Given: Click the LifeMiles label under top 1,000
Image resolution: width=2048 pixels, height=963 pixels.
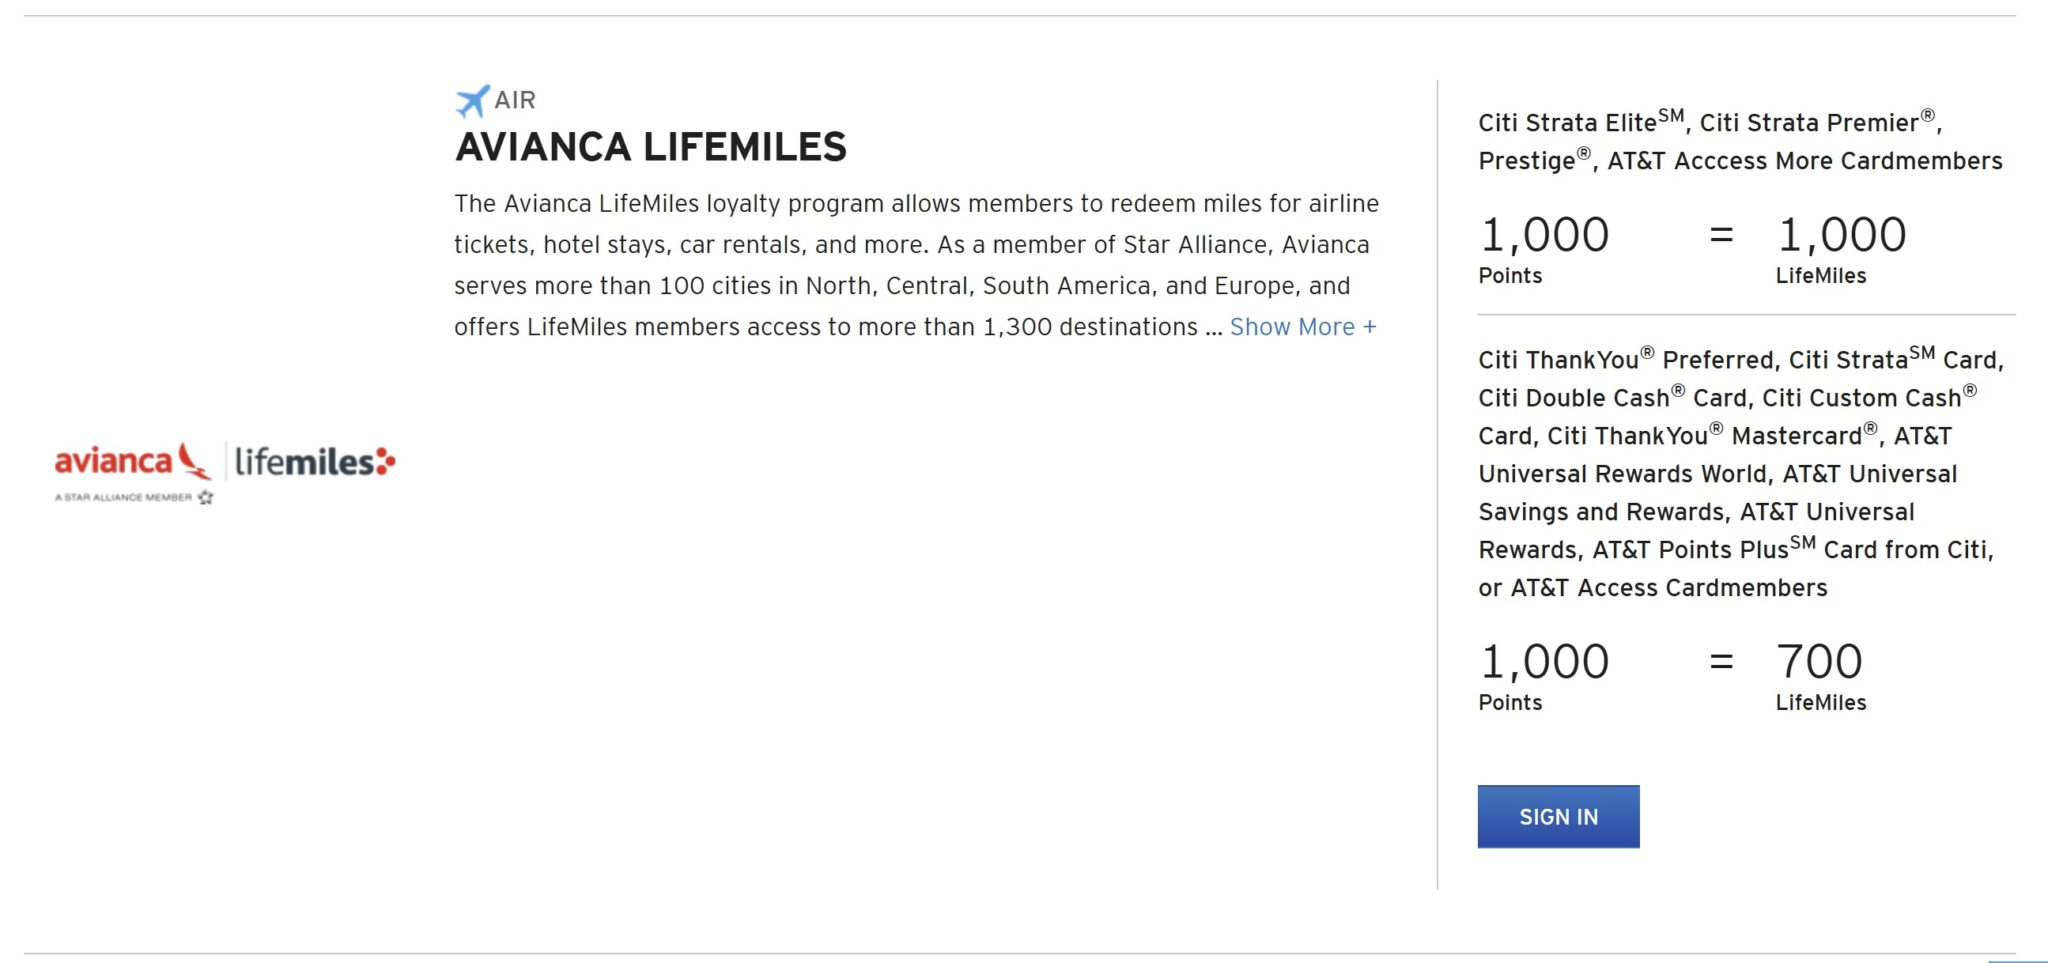Looking at the screenshot, I should click(1821, 275).
